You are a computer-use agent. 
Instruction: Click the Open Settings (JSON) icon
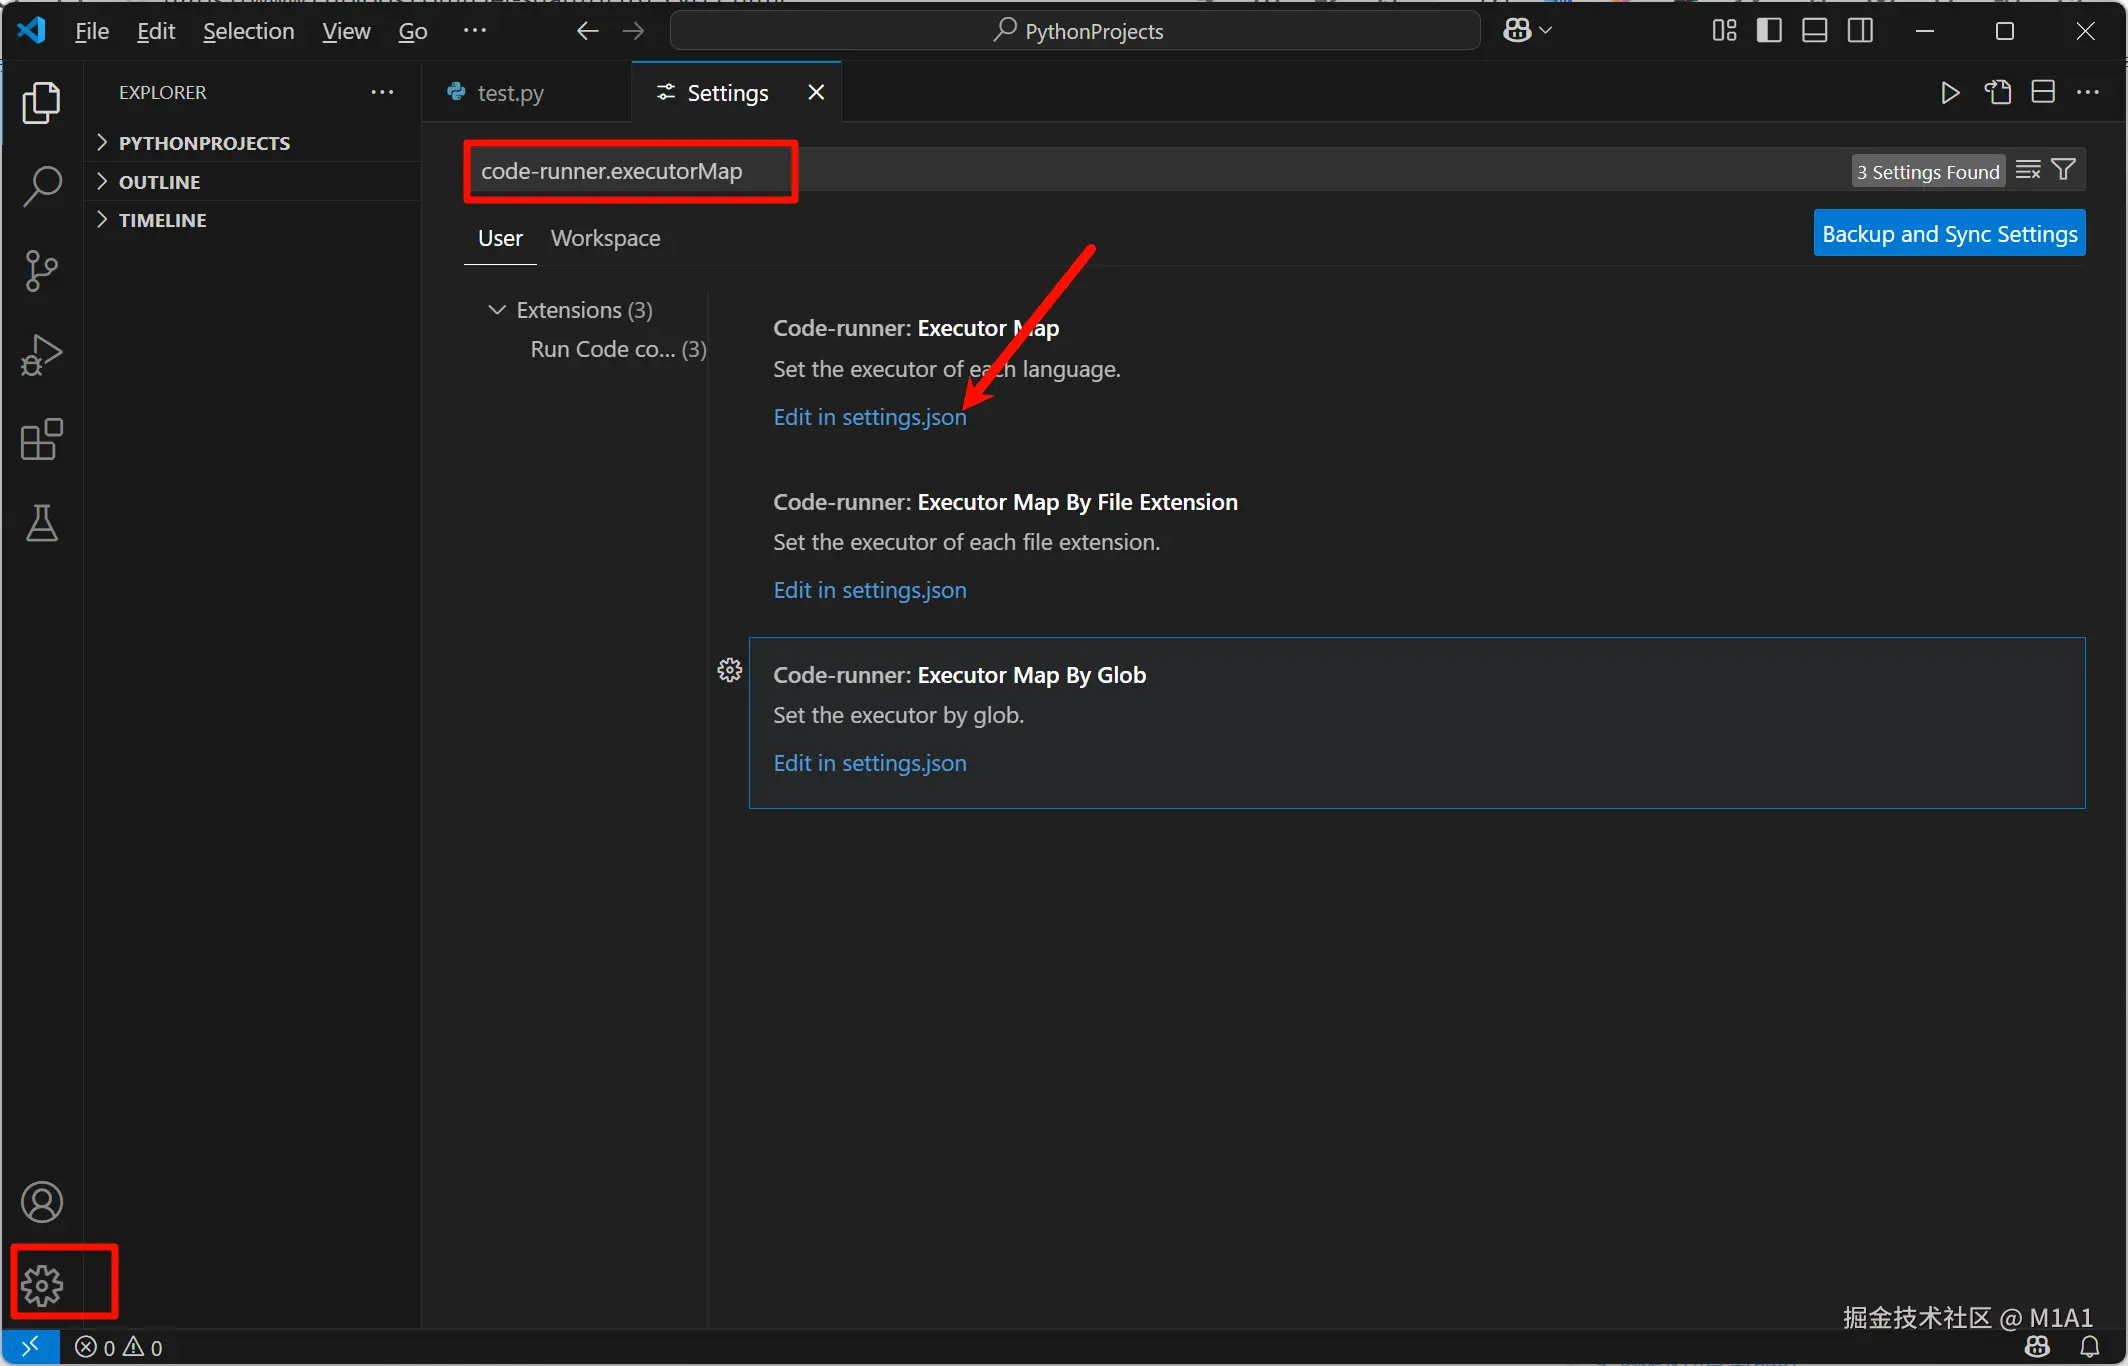click(x=1997, y=93)
